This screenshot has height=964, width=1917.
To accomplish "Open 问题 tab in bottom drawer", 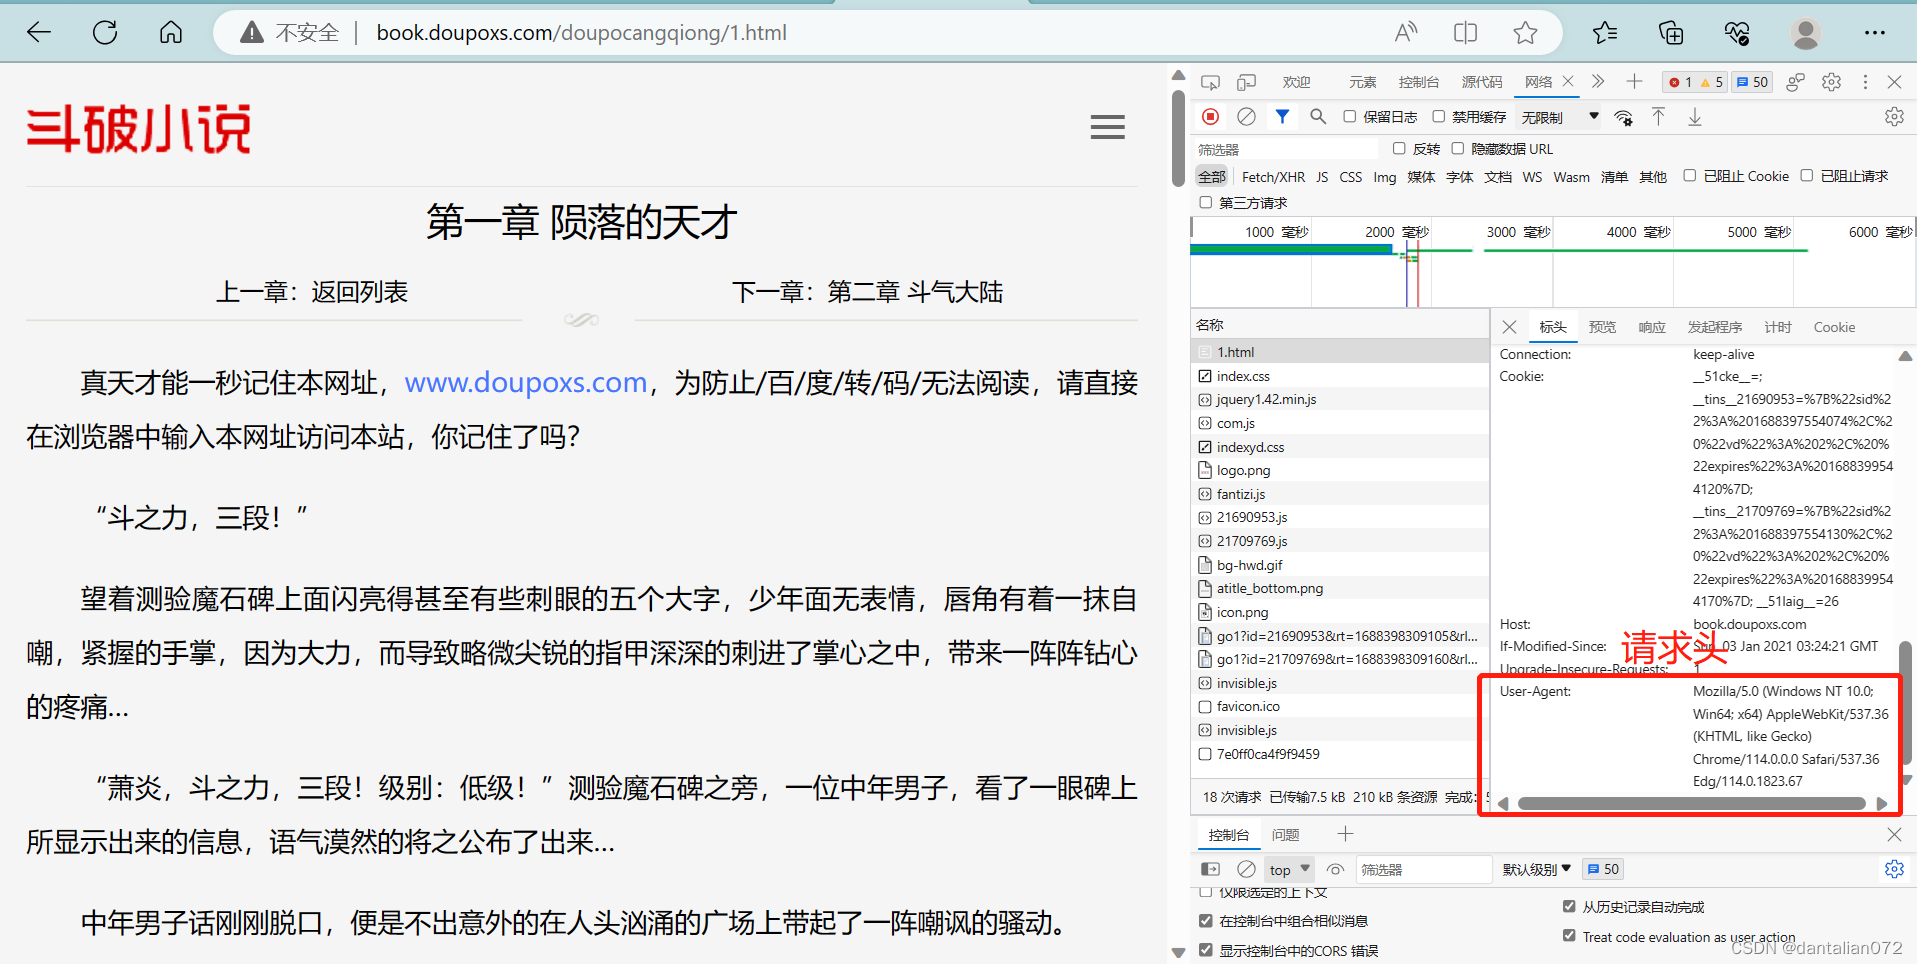I will coord(1285,835).
